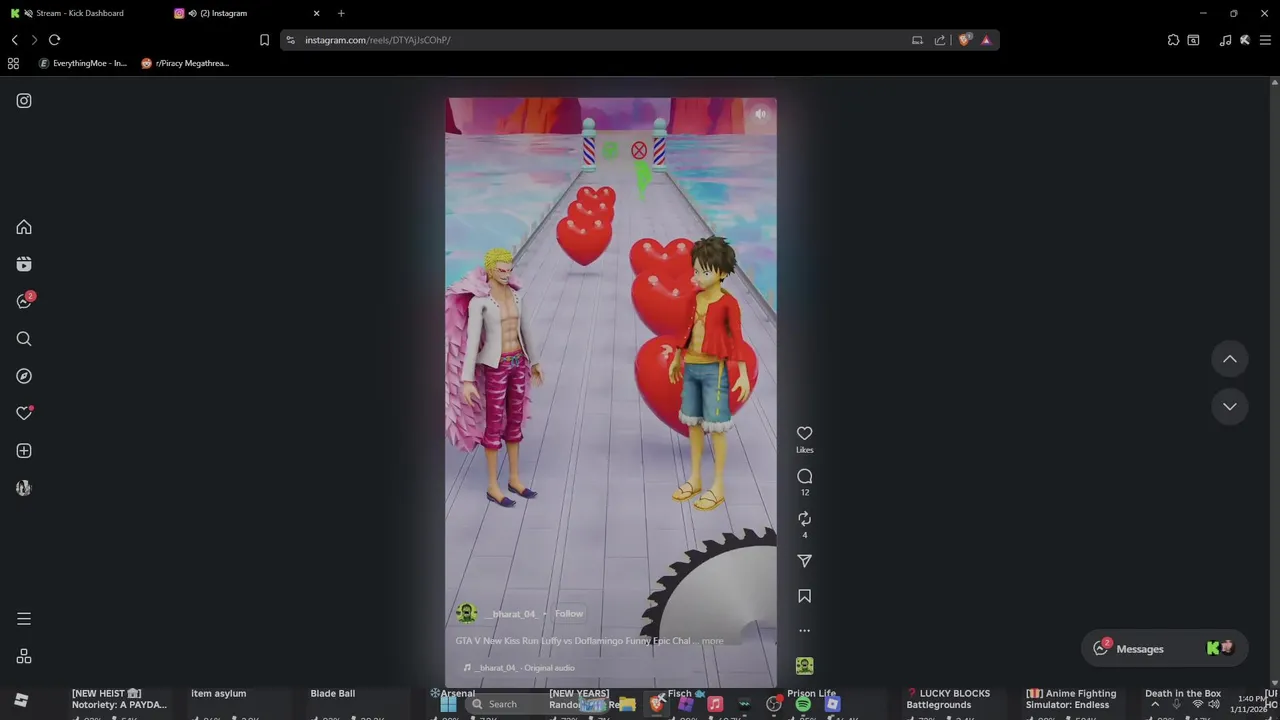Open Spotify from the taskbar
The width and height of the screenshot is (1280, 720).
point(803,704)
